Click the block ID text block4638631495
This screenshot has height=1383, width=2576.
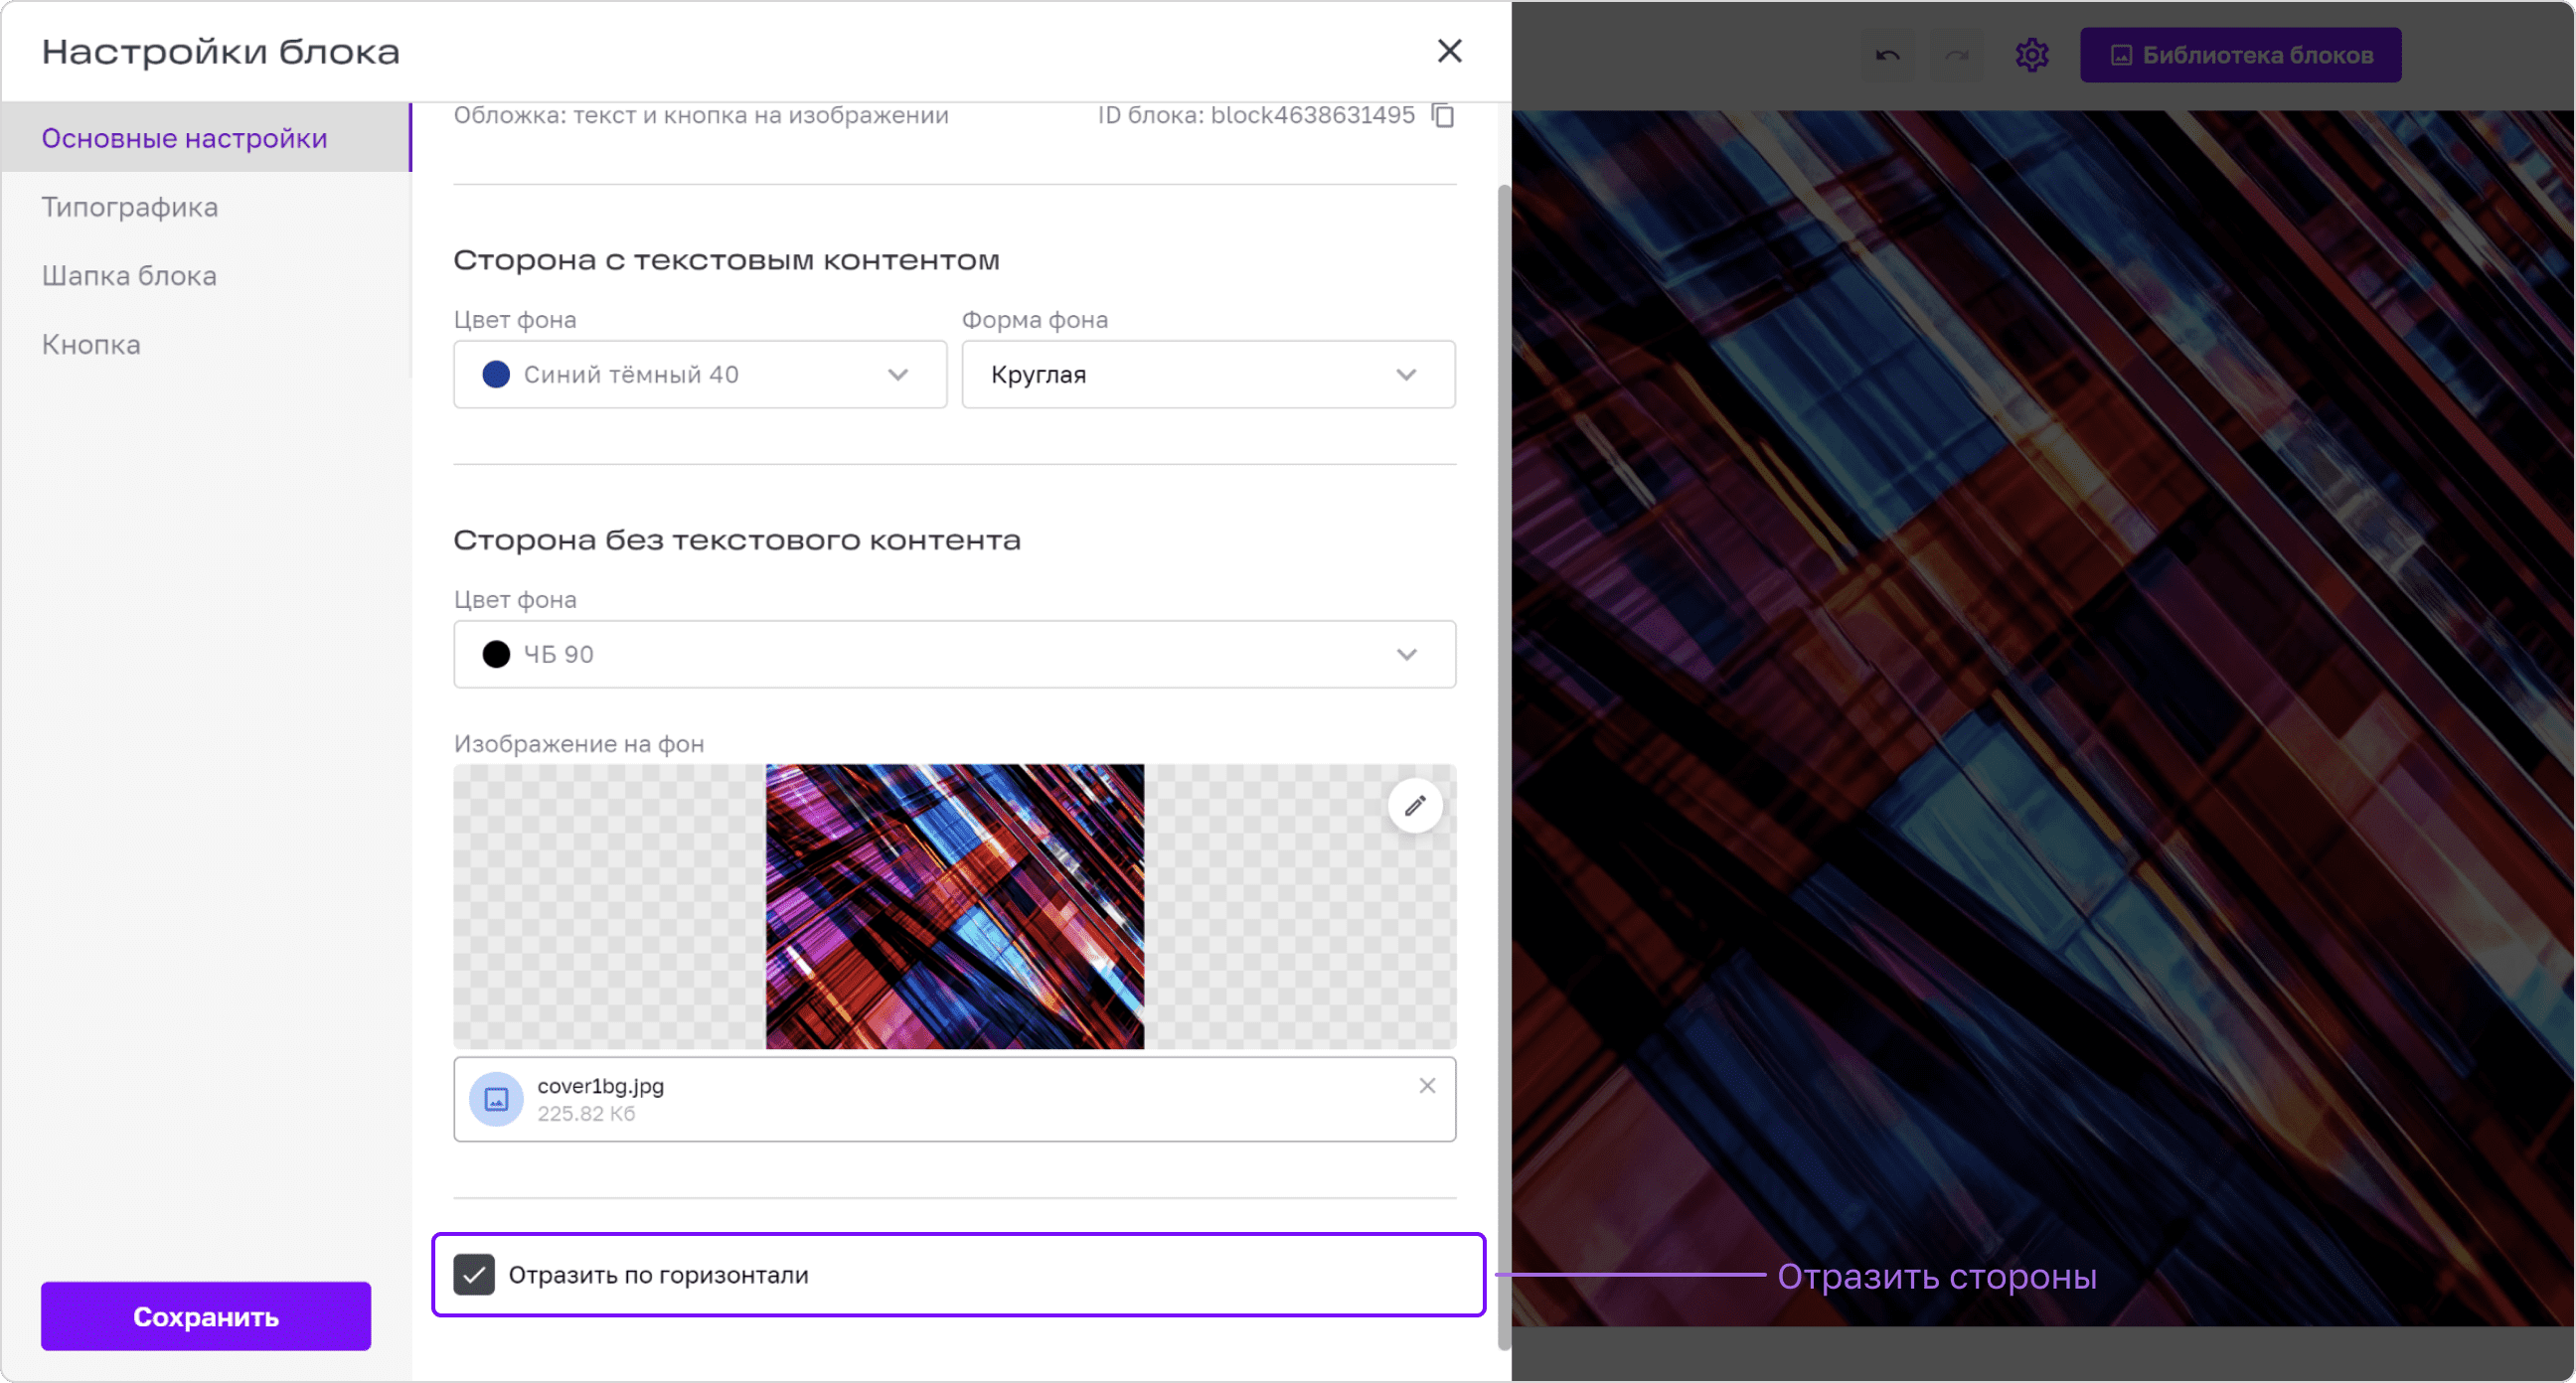point(1312,116)
